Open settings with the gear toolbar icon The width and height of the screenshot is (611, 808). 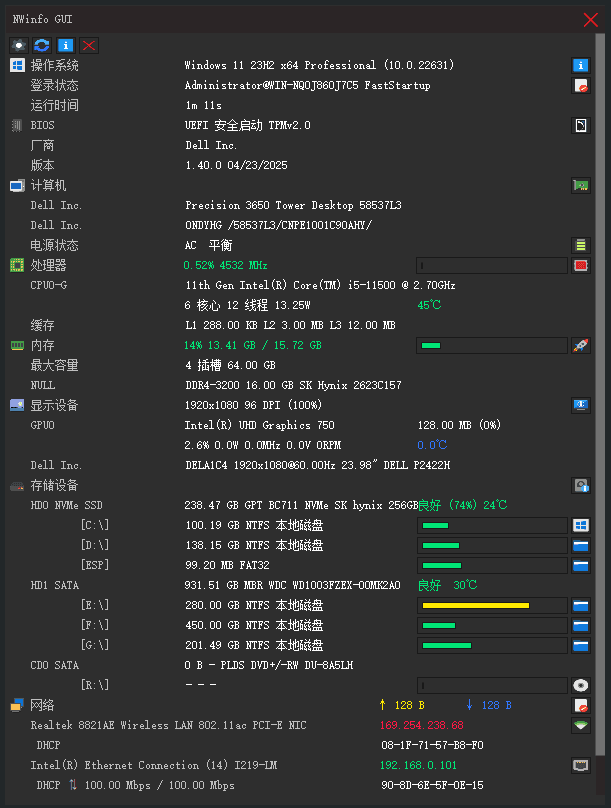[19, 45]
